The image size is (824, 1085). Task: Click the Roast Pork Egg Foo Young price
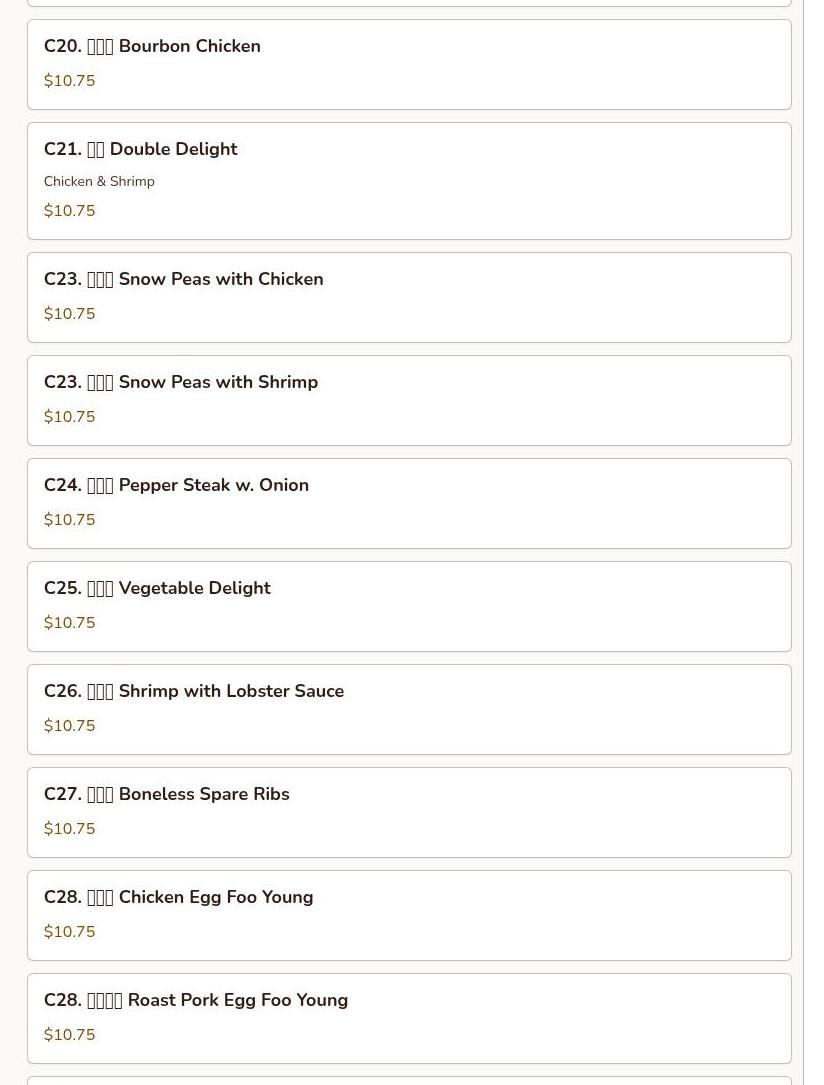pyautogui.click(x=69, y=1034)
